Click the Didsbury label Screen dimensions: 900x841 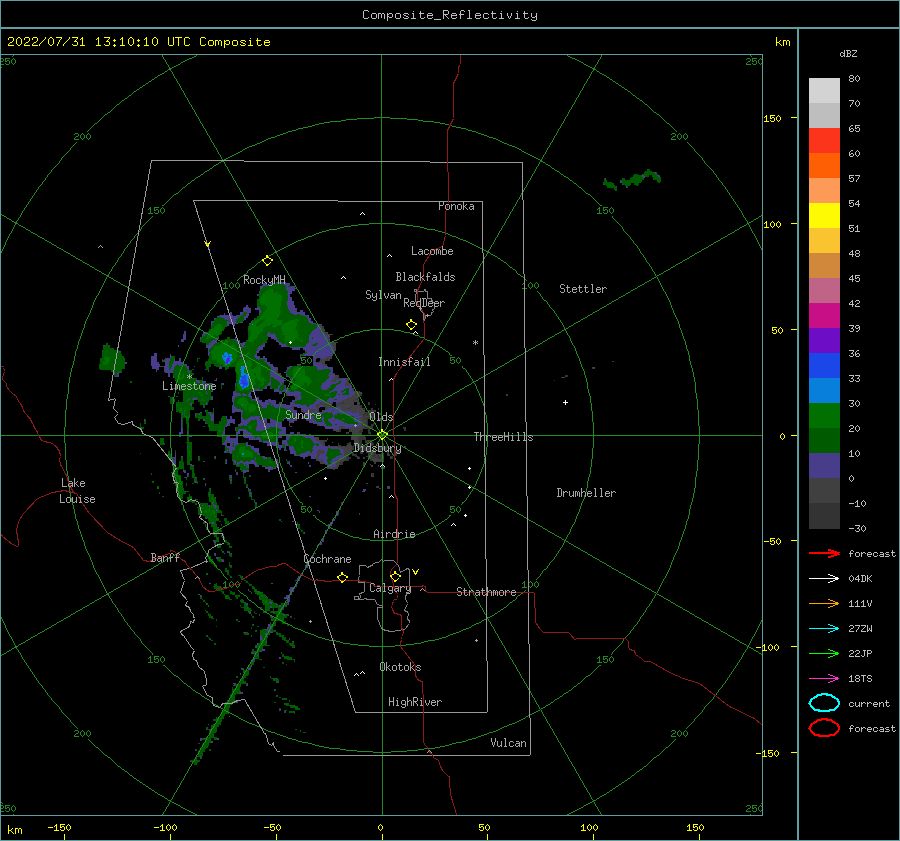(x=377, y=448)
